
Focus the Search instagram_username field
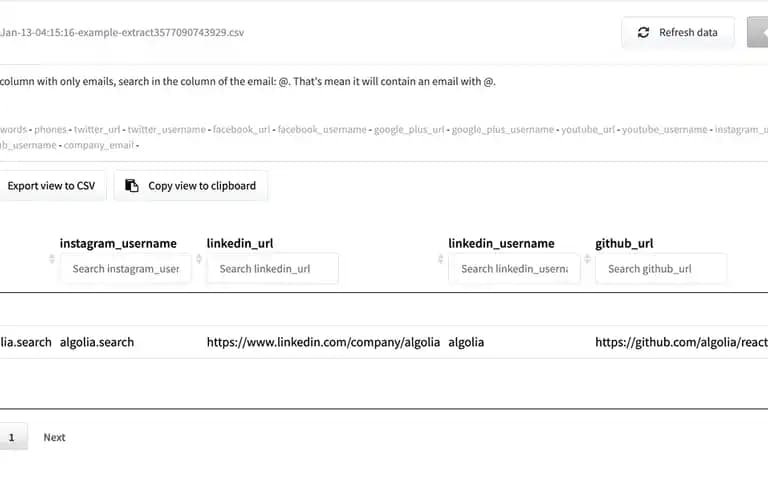(x=125, y=268)
